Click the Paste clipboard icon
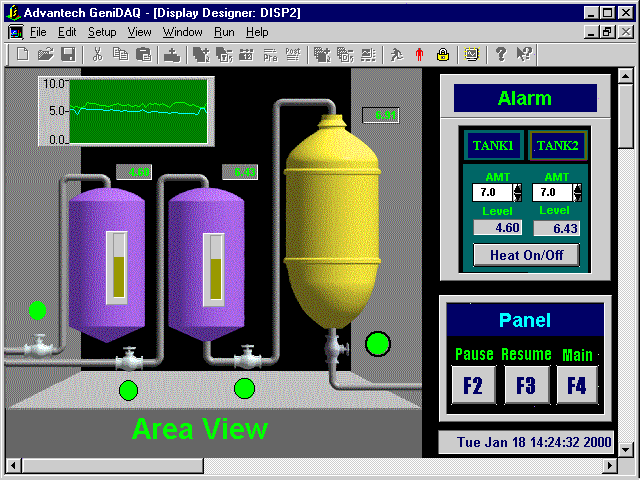Image resolution: width=640 pixels, height=480 pixels. click(x=143, y=54)
